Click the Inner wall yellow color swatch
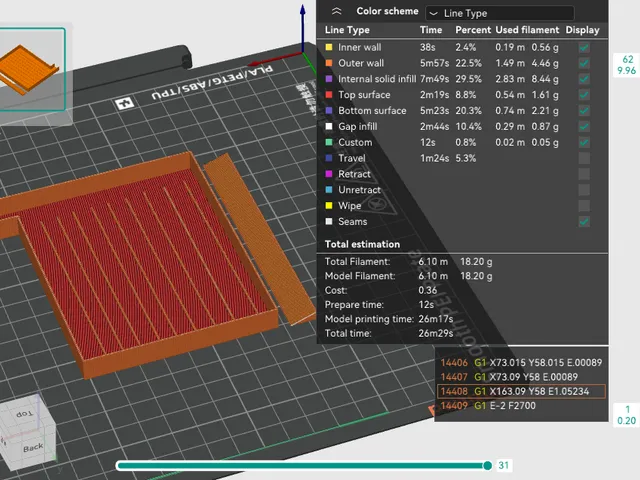The width and height of the screenshot is (640, 480). (329, 47)
